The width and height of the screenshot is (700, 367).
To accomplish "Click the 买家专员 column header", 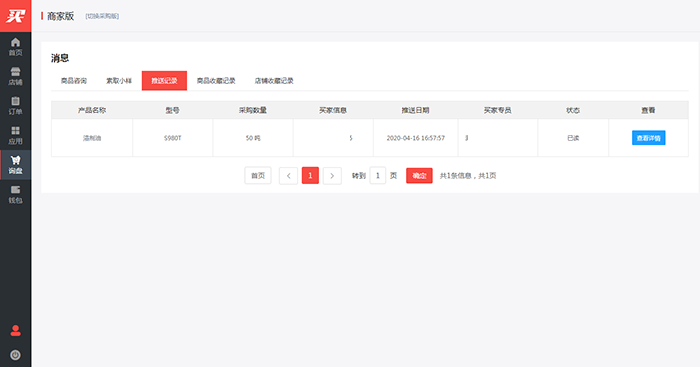I will [x=497, y=110].
